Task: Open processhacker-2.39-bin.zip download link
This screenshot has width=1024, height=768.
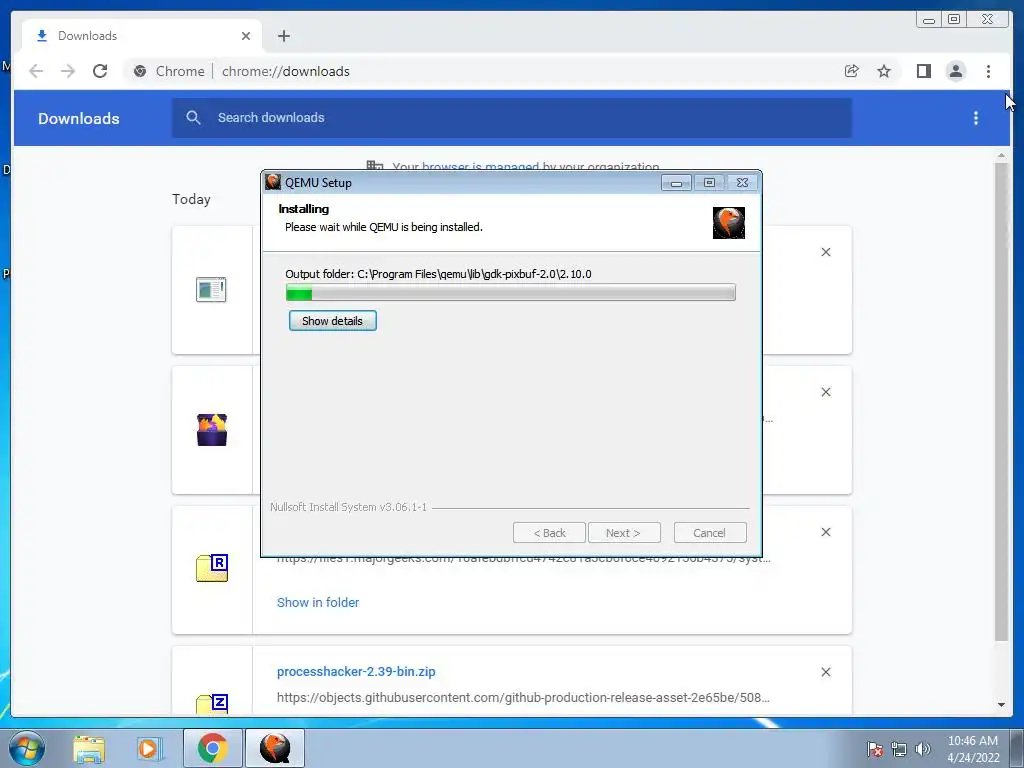Action: pyautogui.click(x=356, y=671)
